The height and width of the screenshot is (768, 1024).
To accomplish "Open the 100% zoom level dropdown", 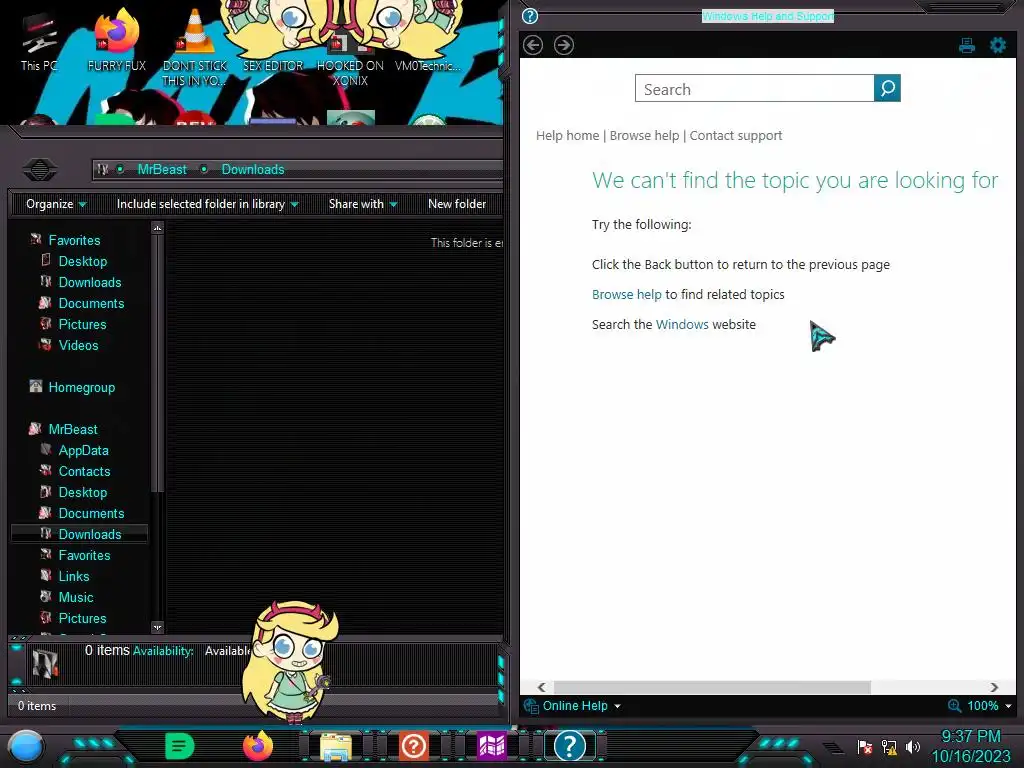I will click(989, 706).
